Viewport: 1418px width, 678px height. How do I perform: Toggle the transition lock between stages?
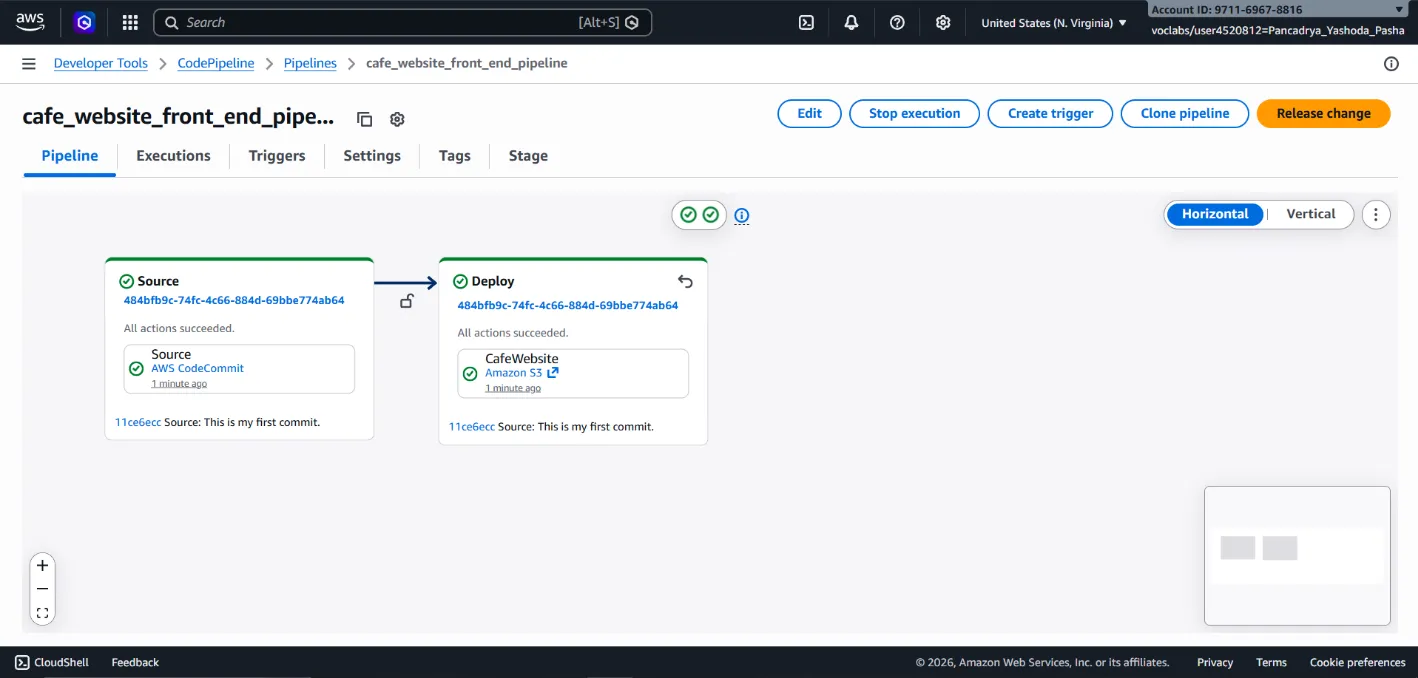click(406, 301)
